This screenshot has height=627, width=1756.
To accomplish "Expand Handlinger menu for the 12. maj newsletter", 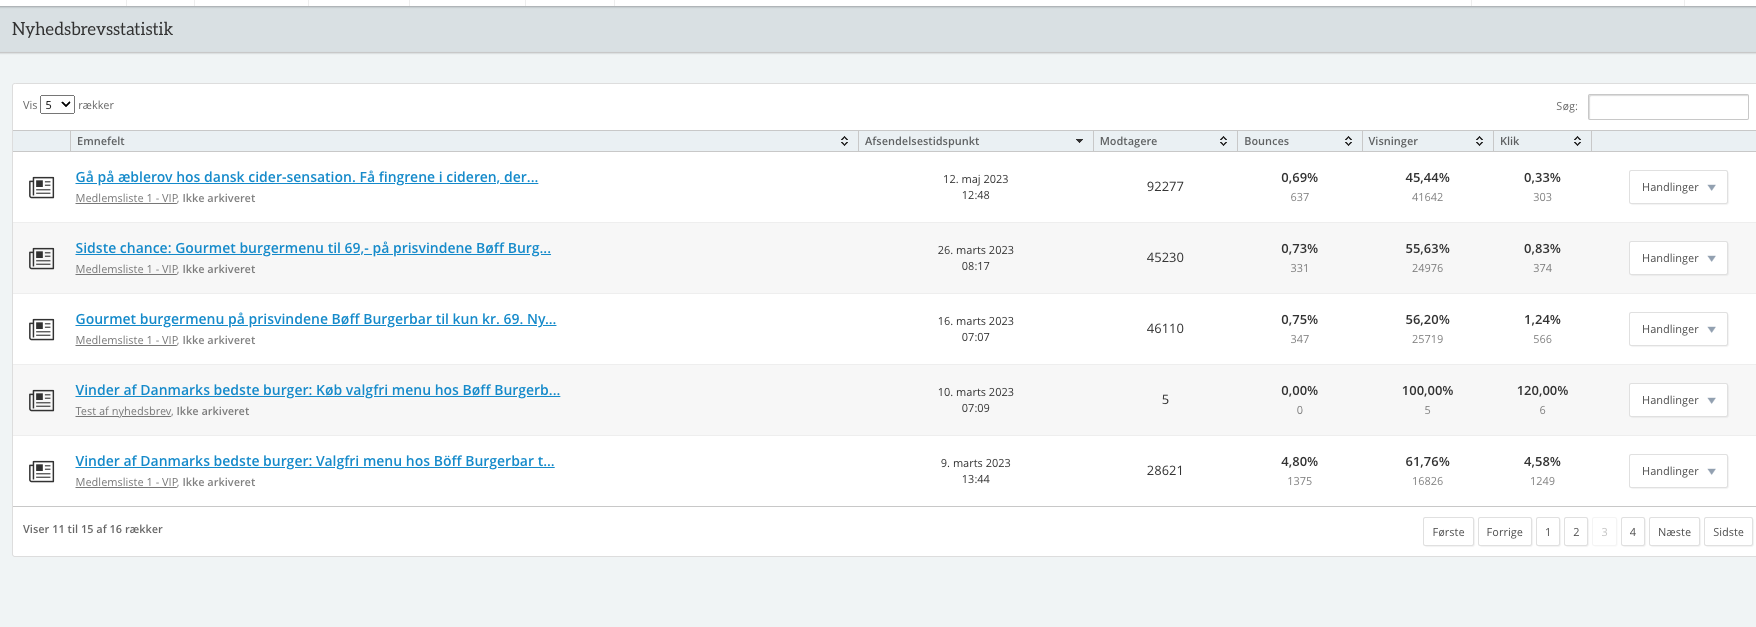I will (x=1677, y=187).
